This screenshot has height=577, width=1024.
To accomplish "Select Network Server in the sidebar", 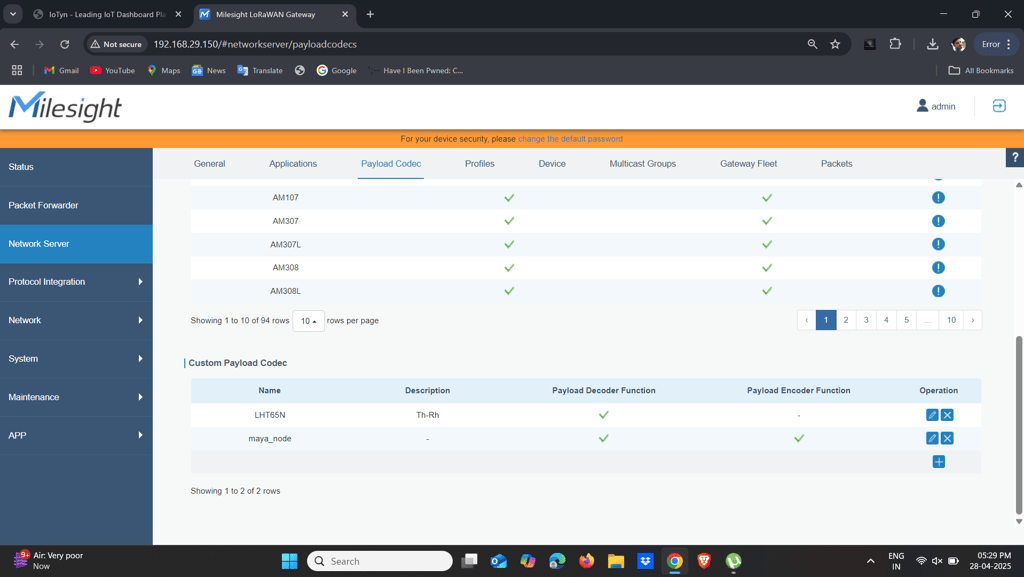I will (76, 244).
